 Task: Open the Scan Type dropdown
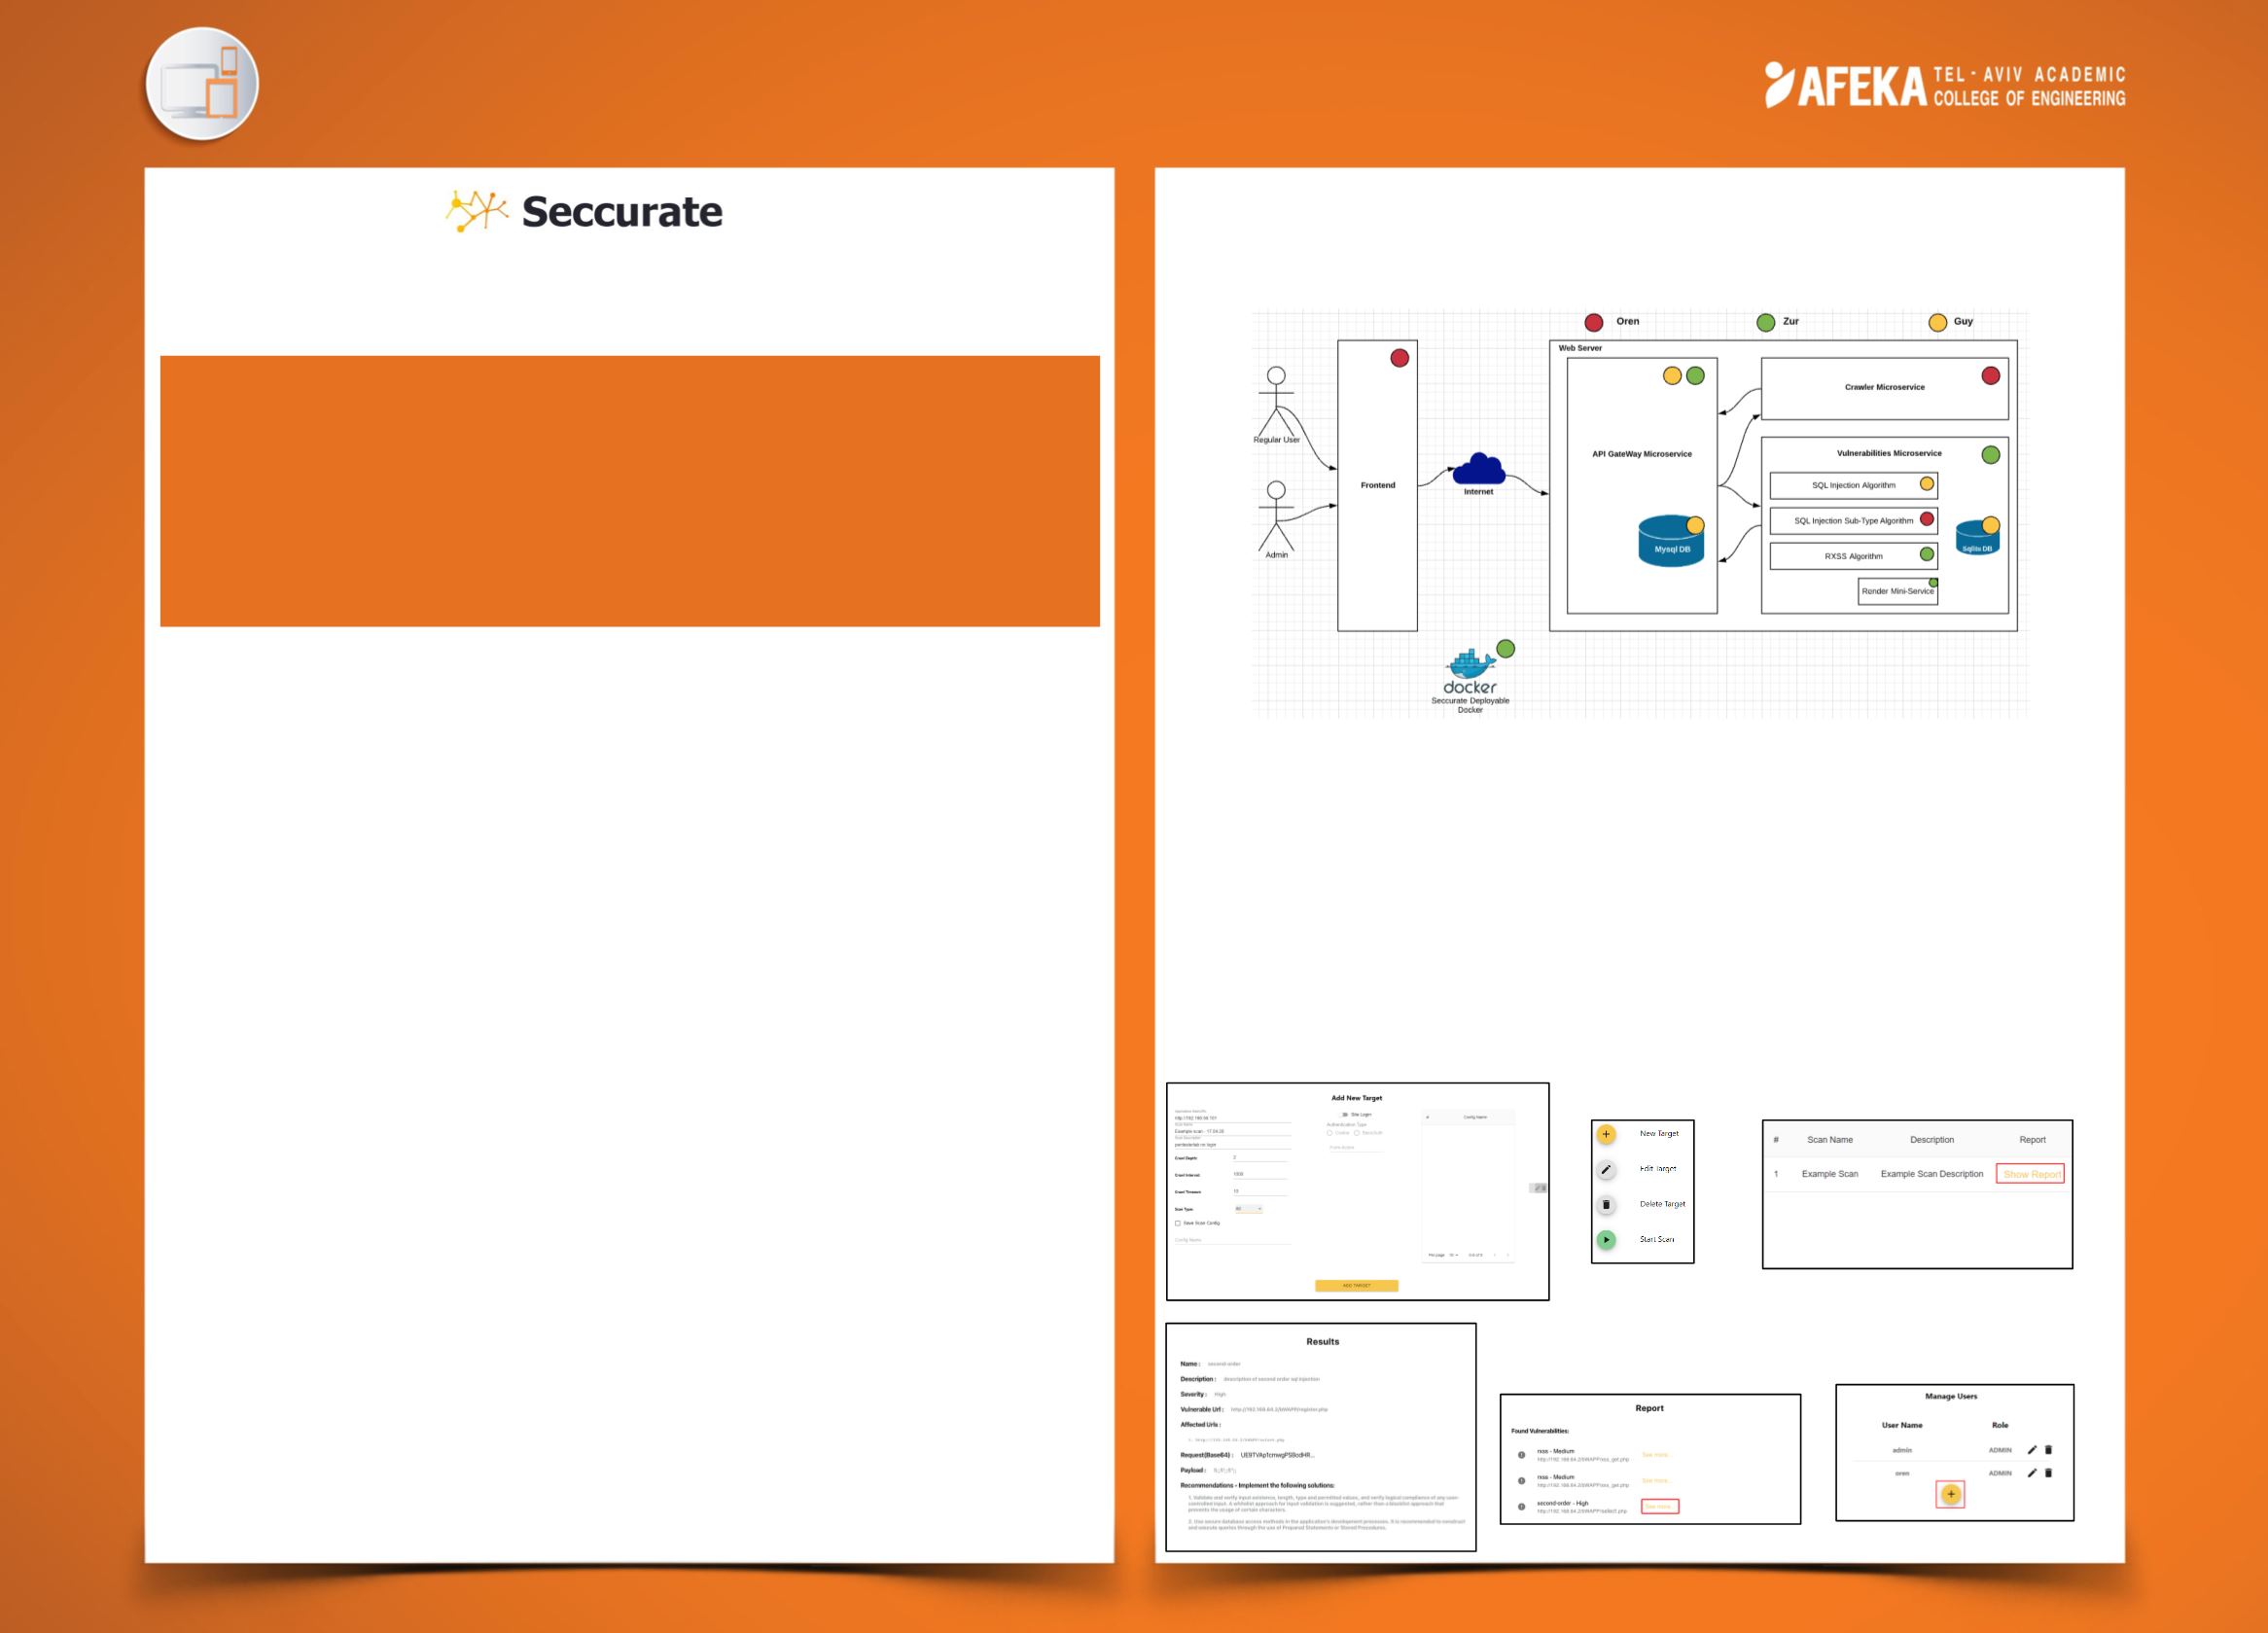(1249, 1209)
